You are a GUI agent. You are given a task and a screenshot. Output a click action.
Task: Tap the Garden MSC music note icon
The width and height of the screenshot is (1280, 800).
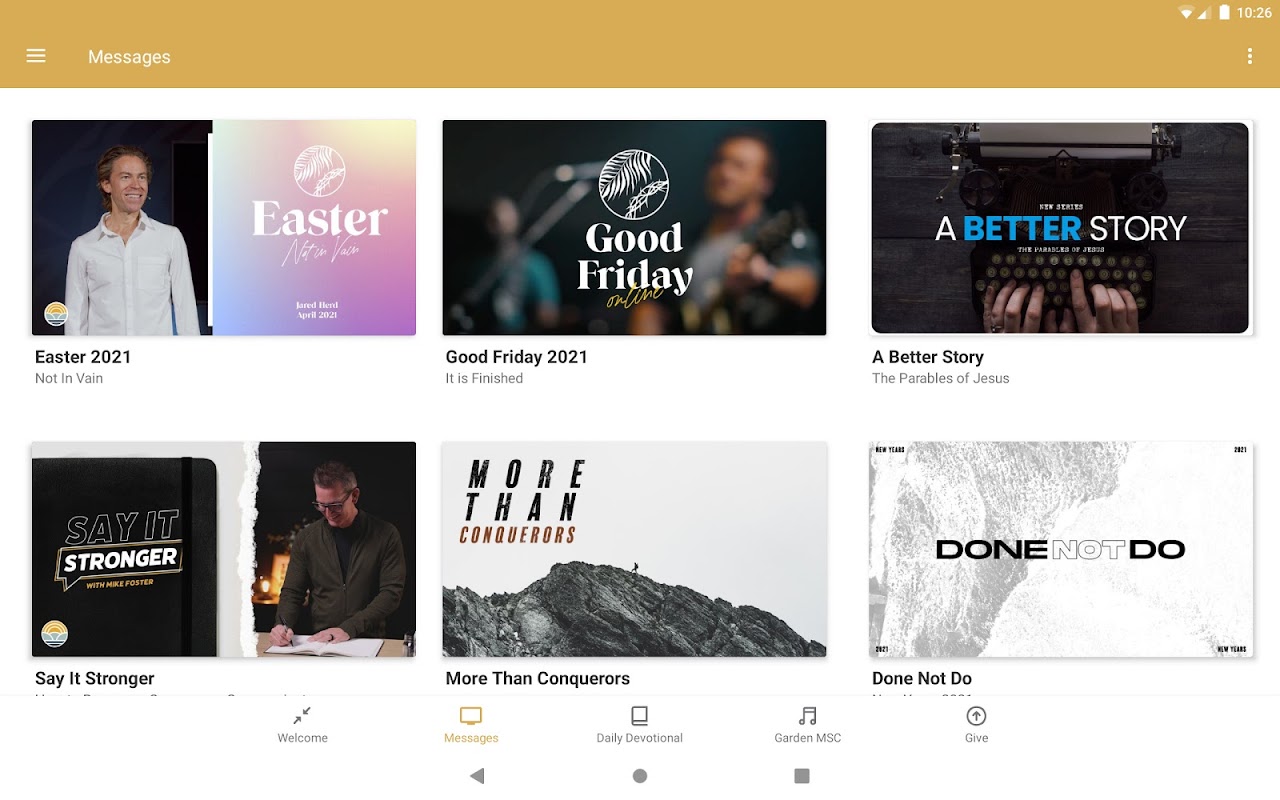tap(808, 716)
